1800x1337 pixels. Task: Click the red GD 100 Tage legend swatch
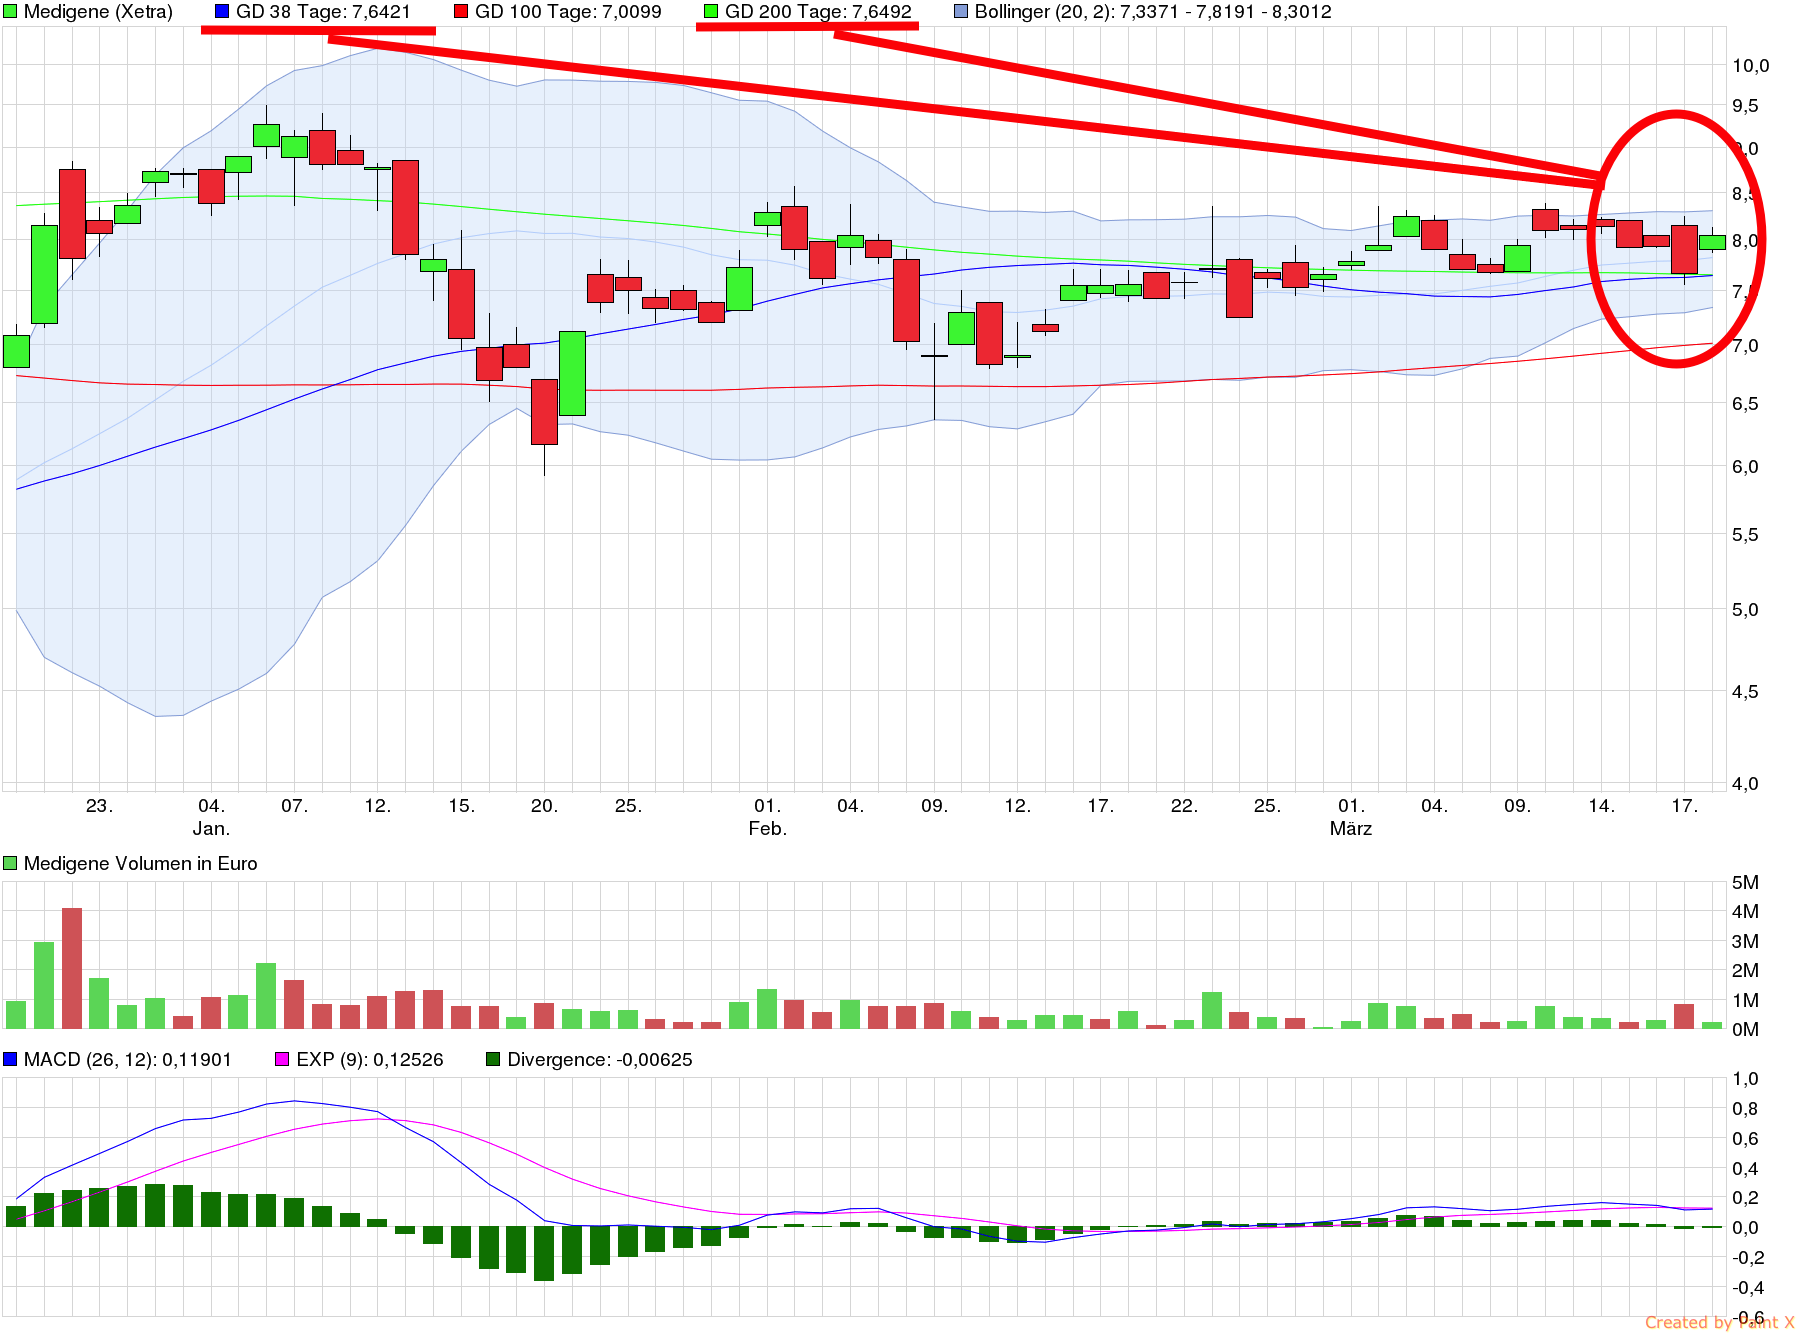[461, 12]
